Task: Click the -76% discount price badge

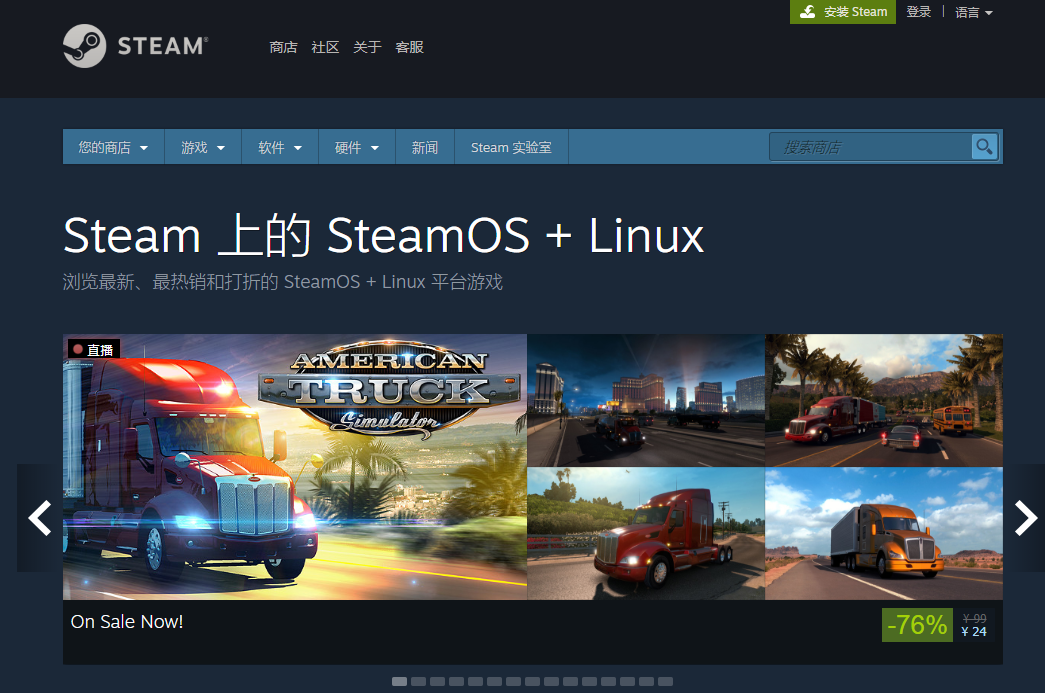Action: (917, 625)
